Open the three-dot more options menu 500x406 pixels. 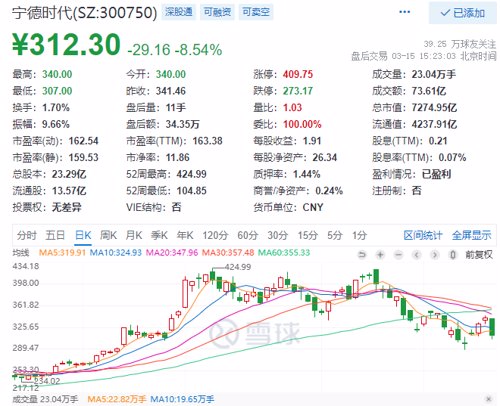(404, 12)
